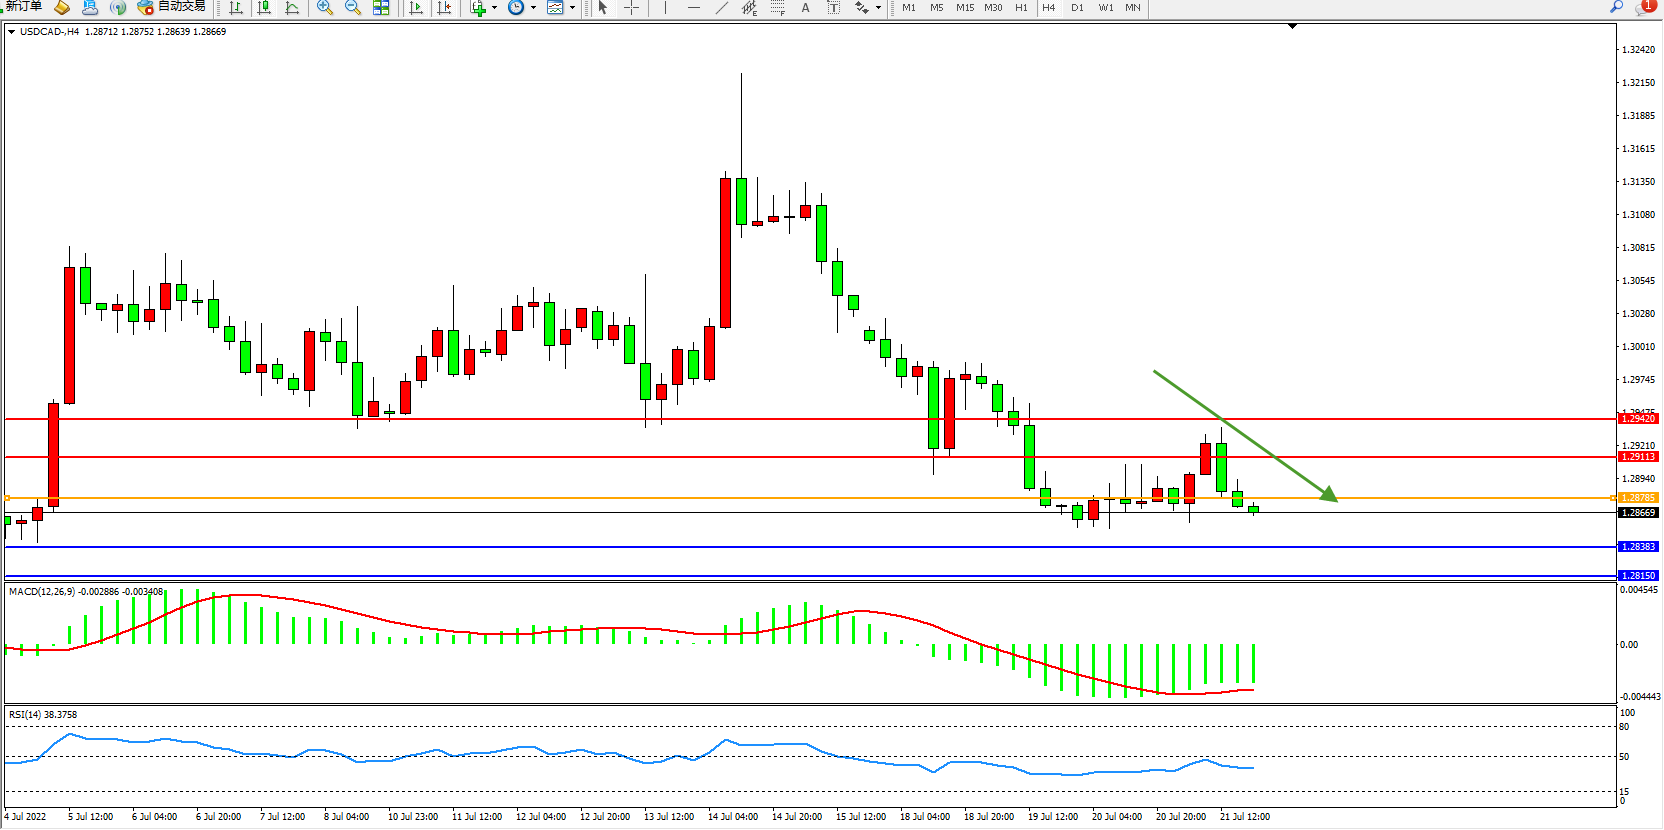
Task: Open the periodicity clock dropdown arrow
Action: point(533,8)
